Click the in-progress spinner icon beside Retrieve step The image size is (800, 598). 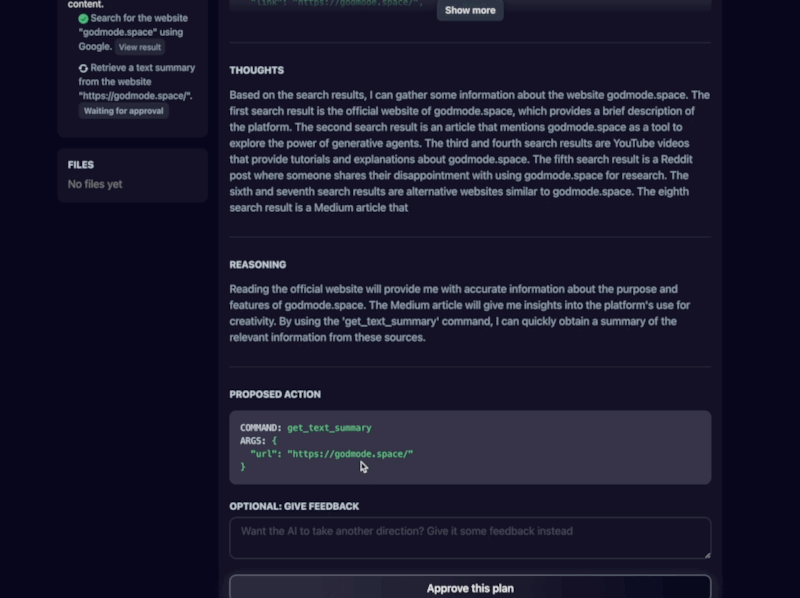pyautogui.click(x=83, y=68)
